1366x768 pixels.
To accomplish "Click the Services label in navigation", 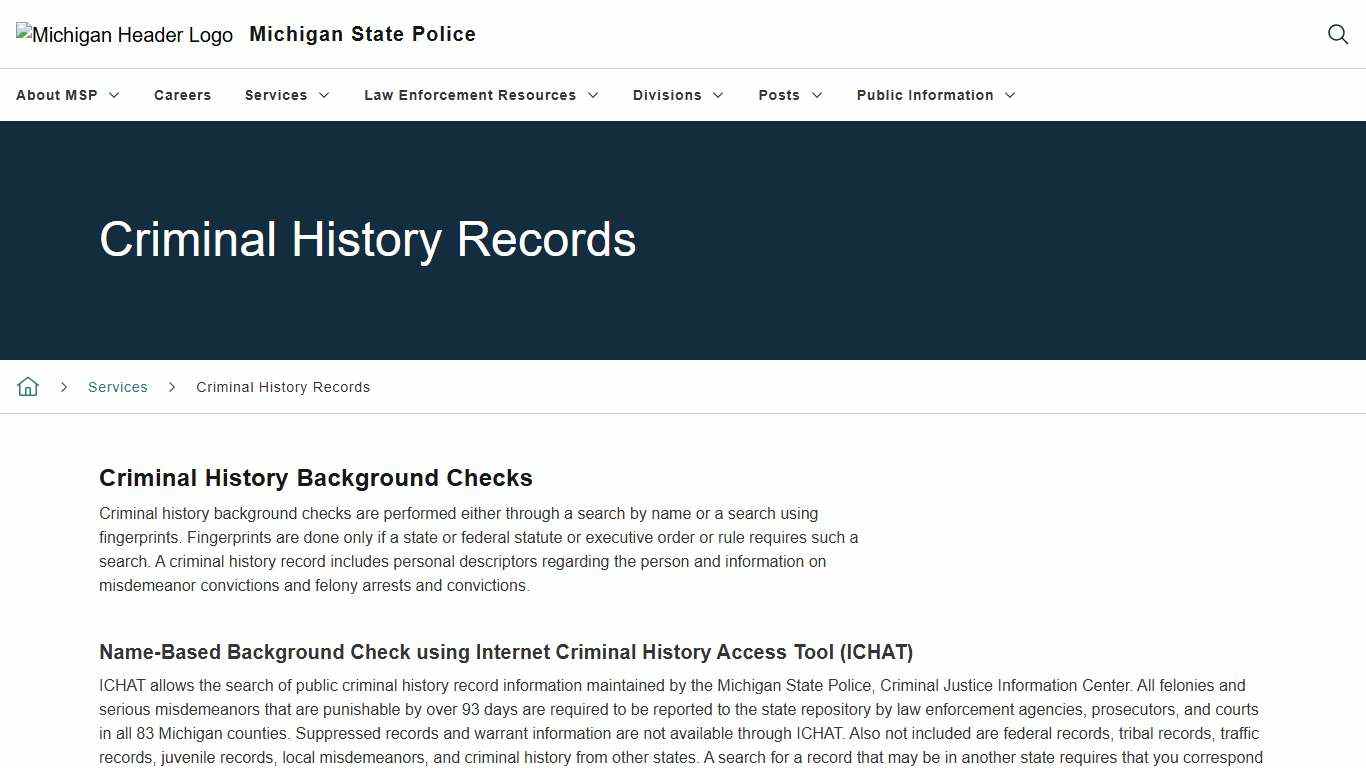I will 275,95.
